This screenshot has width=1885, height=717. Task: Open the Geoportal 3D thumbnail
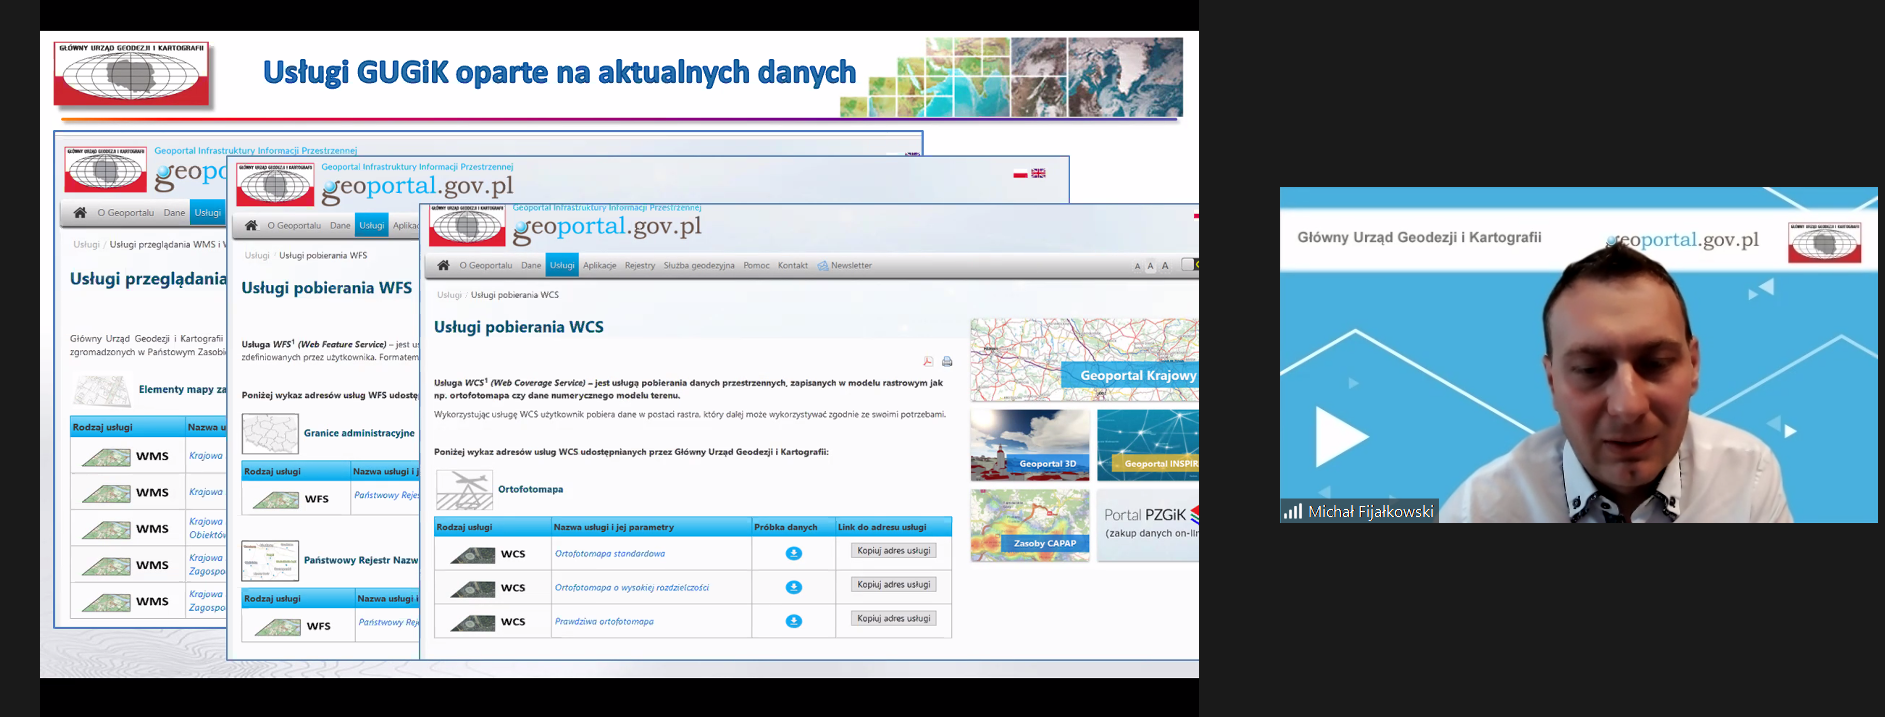tap(1030, 445)
